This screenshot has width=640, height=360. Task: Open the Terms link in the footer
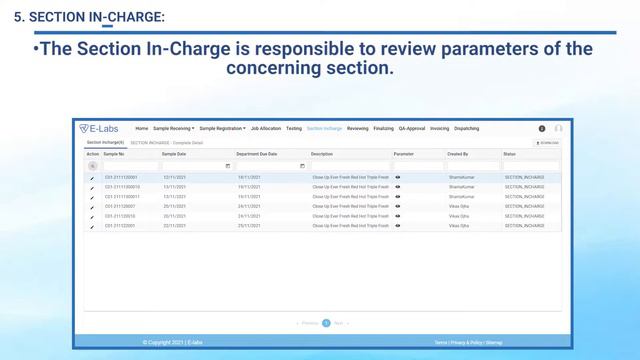441,342
